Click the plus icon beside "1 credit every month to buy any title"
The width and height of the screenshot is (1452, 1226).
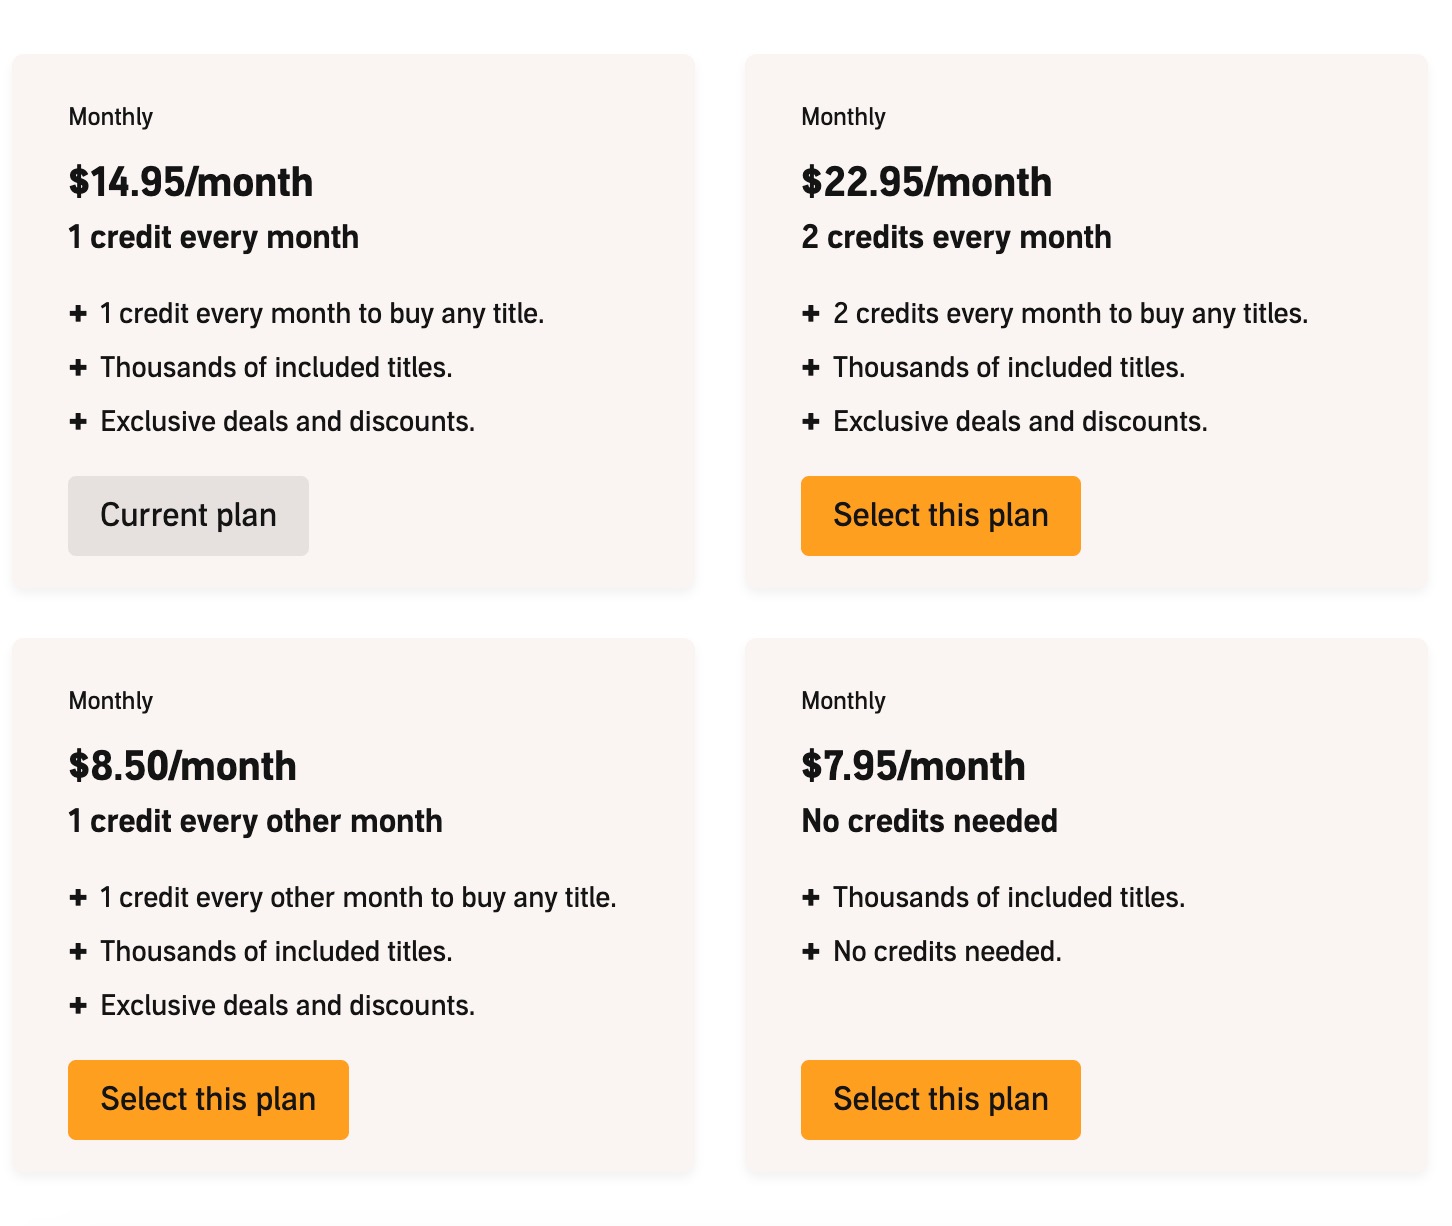pos(78,314)
